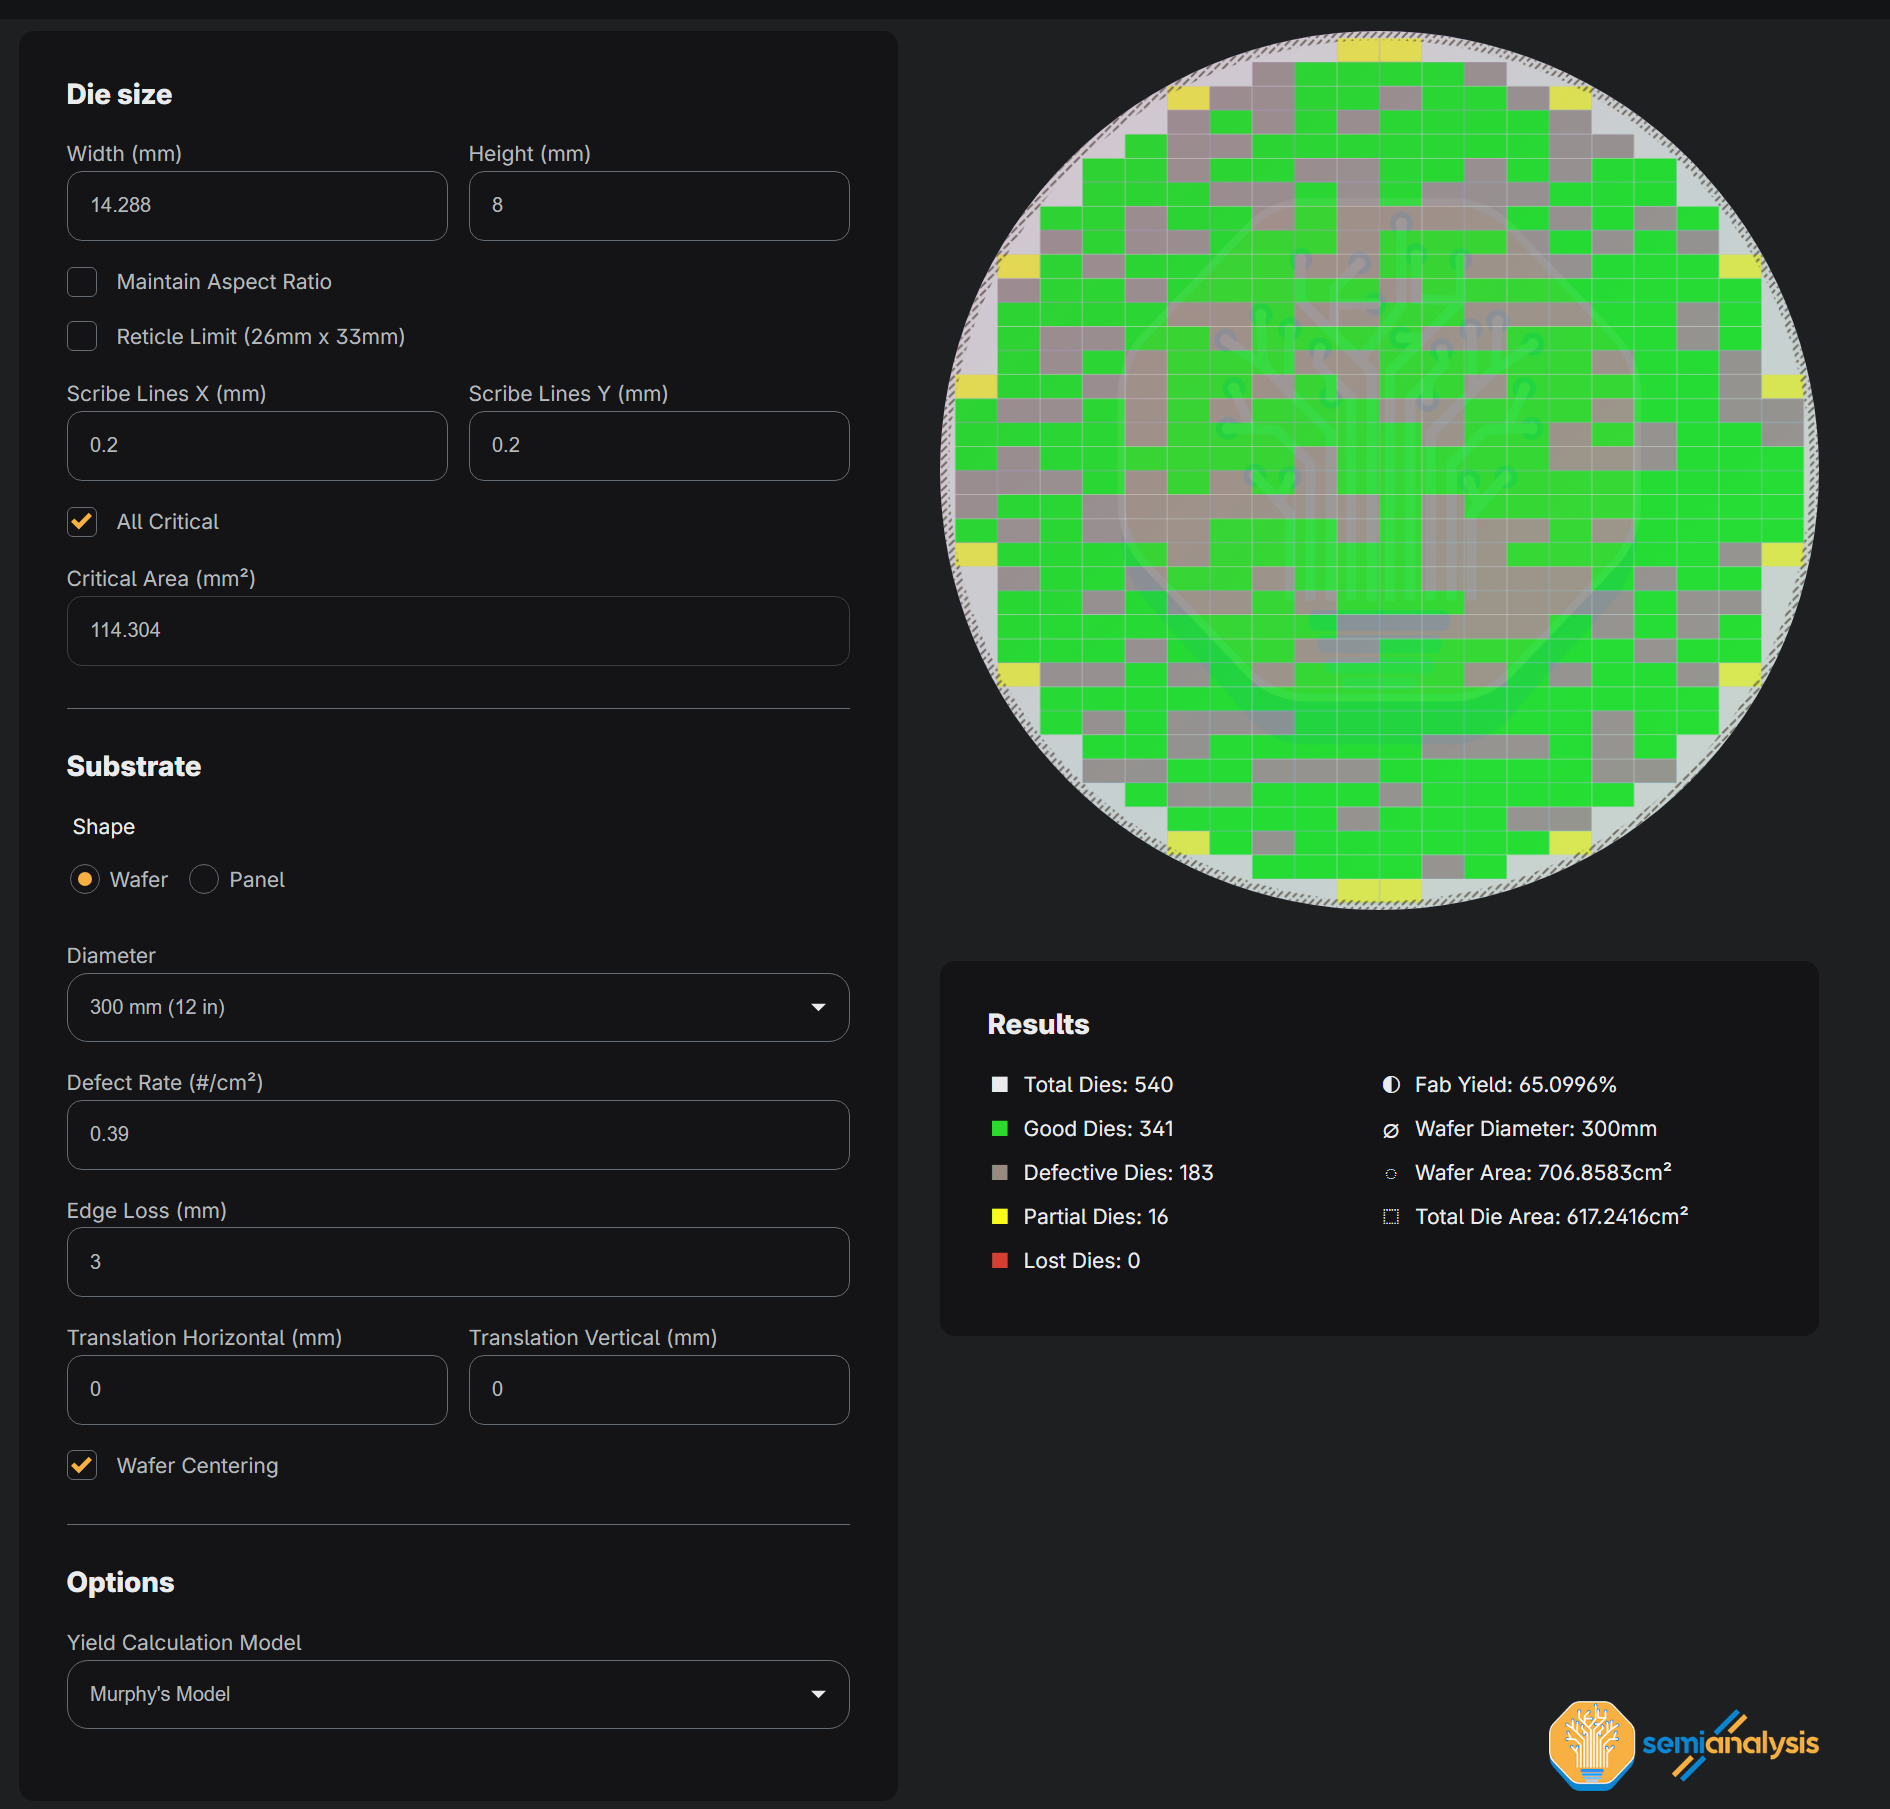Screen dimensions: 1890x1809
Task: Click the Fab Yield half-circle icon
Action: coord(1390,1085)
